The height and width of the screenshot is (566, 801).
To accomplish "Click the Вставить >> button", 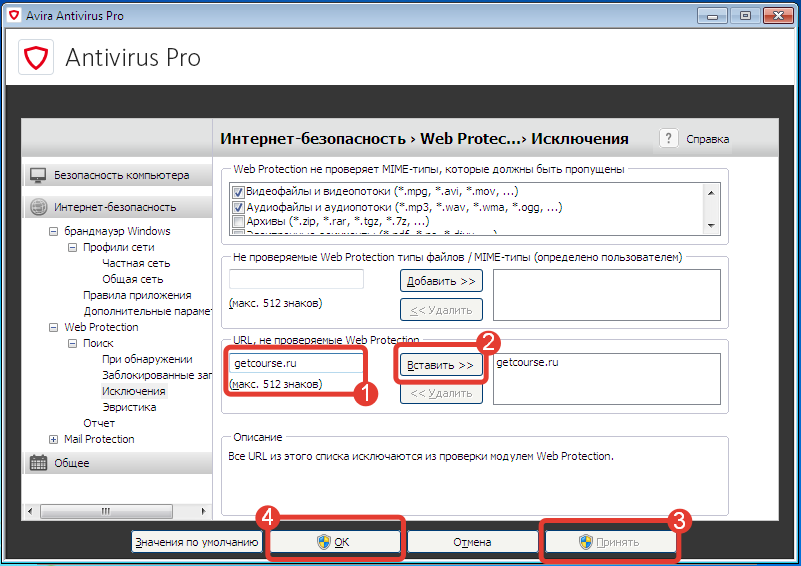I will pos(441,365).
